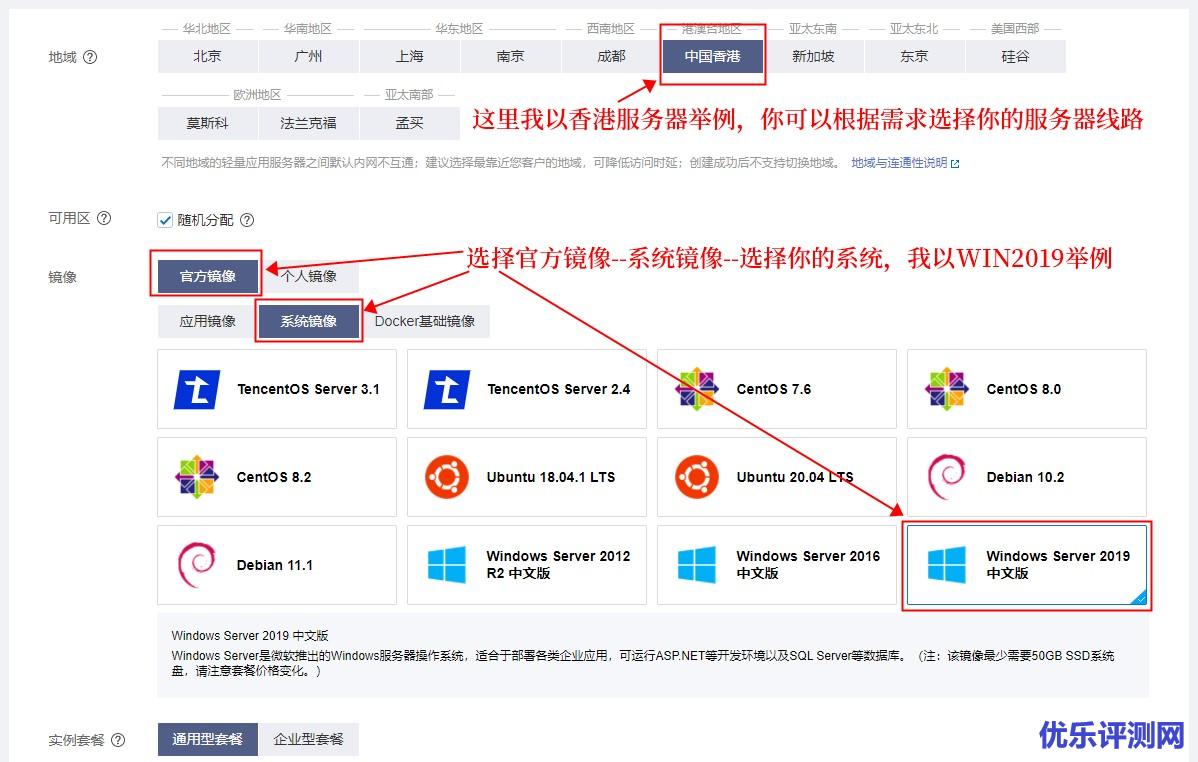This screenshot has width=1198, height=762.
Task: Pick the CentOS 8.2 text label
Action: pos(274,477)
